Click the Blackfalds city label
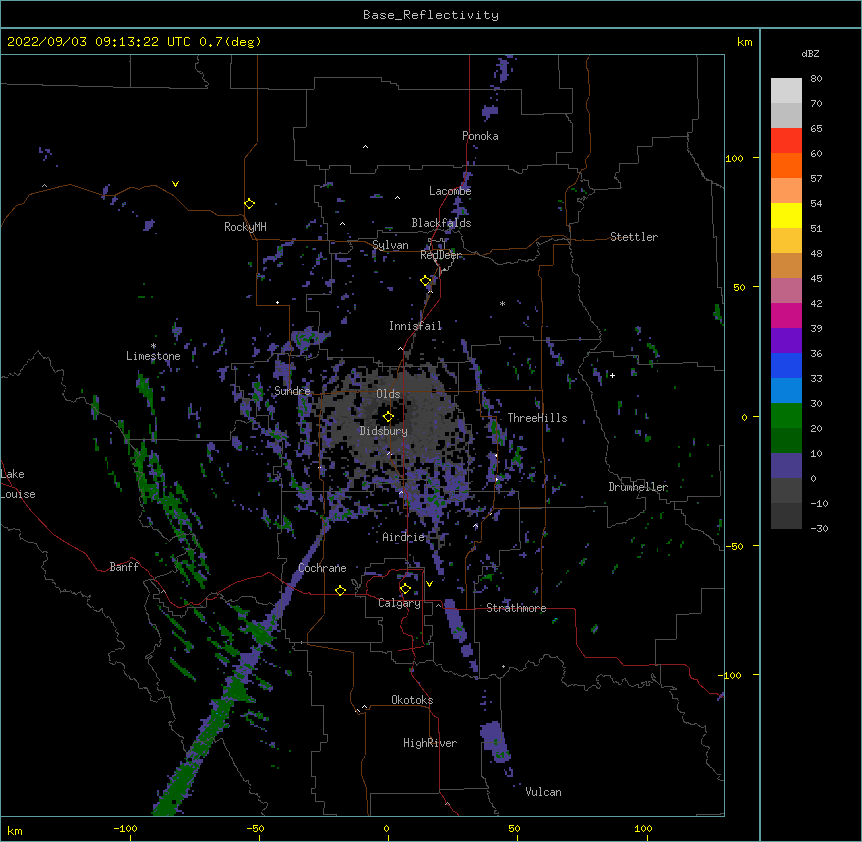Screen dimensions: 862x842 point(441,223)
